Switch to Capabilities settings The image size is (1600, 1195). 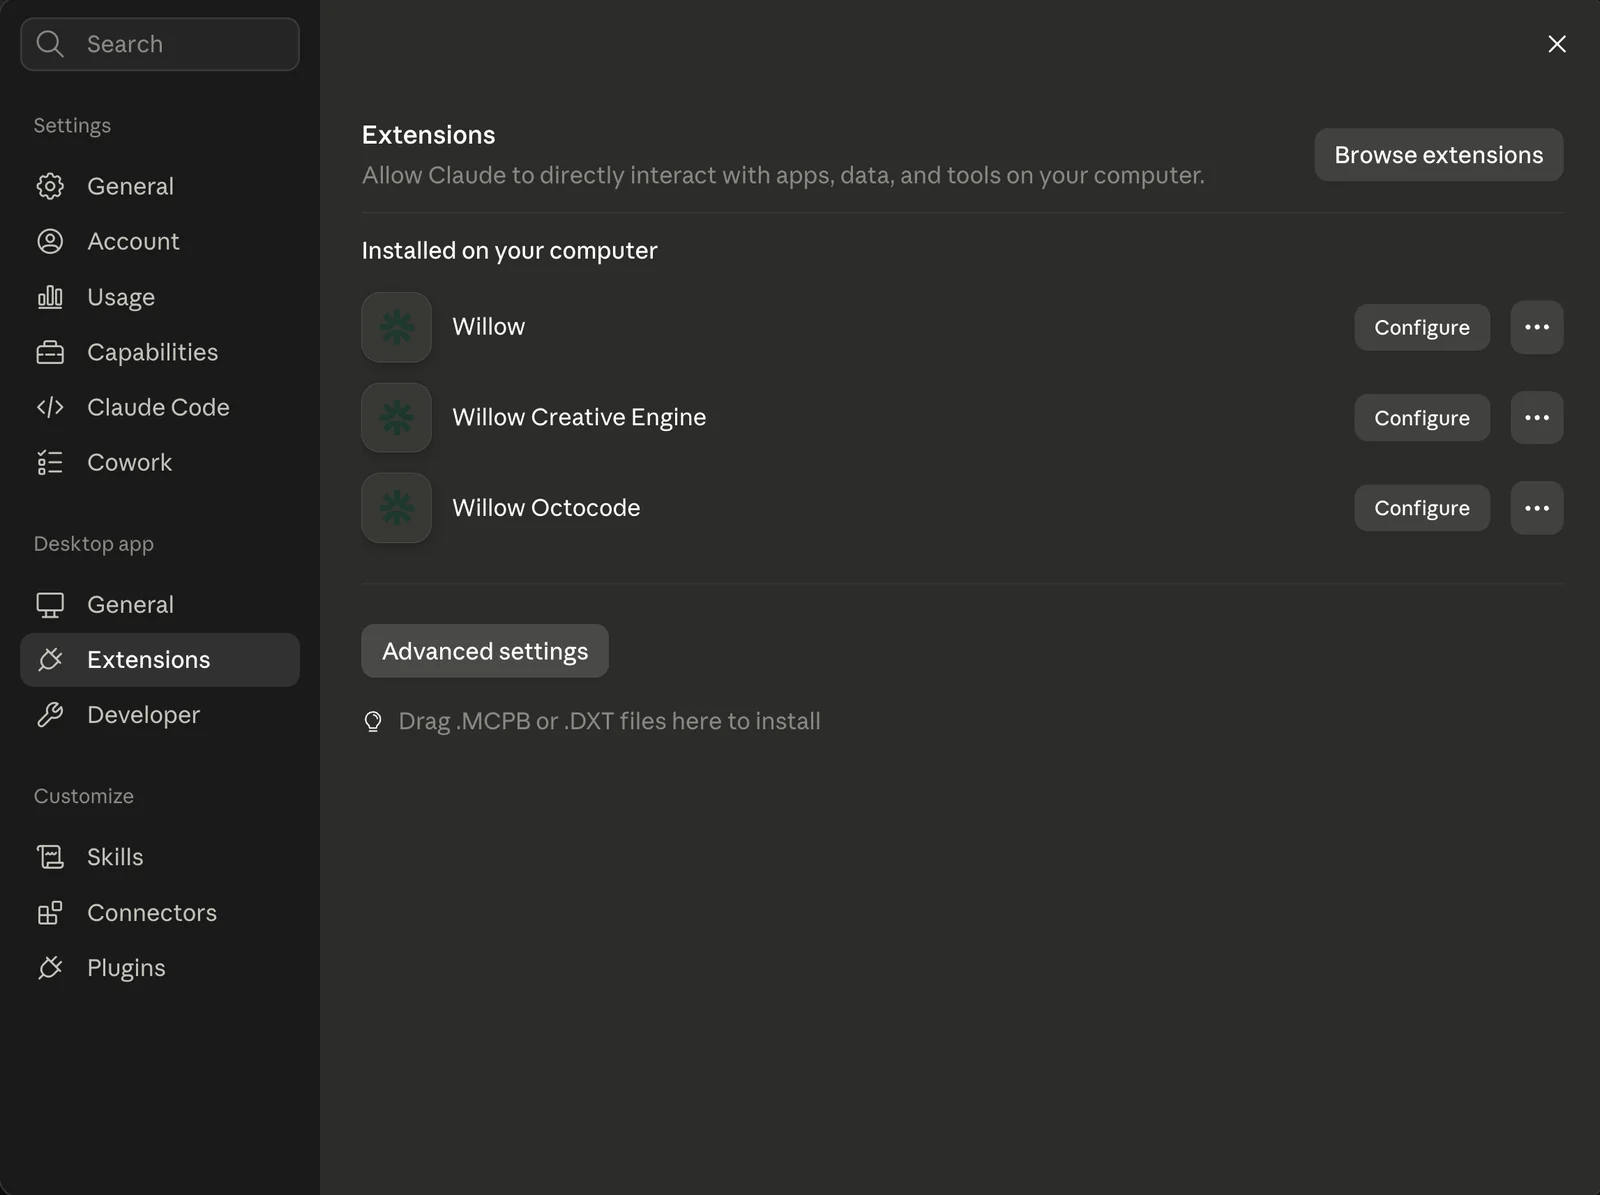pyautogui.click(x=160, y=352)
